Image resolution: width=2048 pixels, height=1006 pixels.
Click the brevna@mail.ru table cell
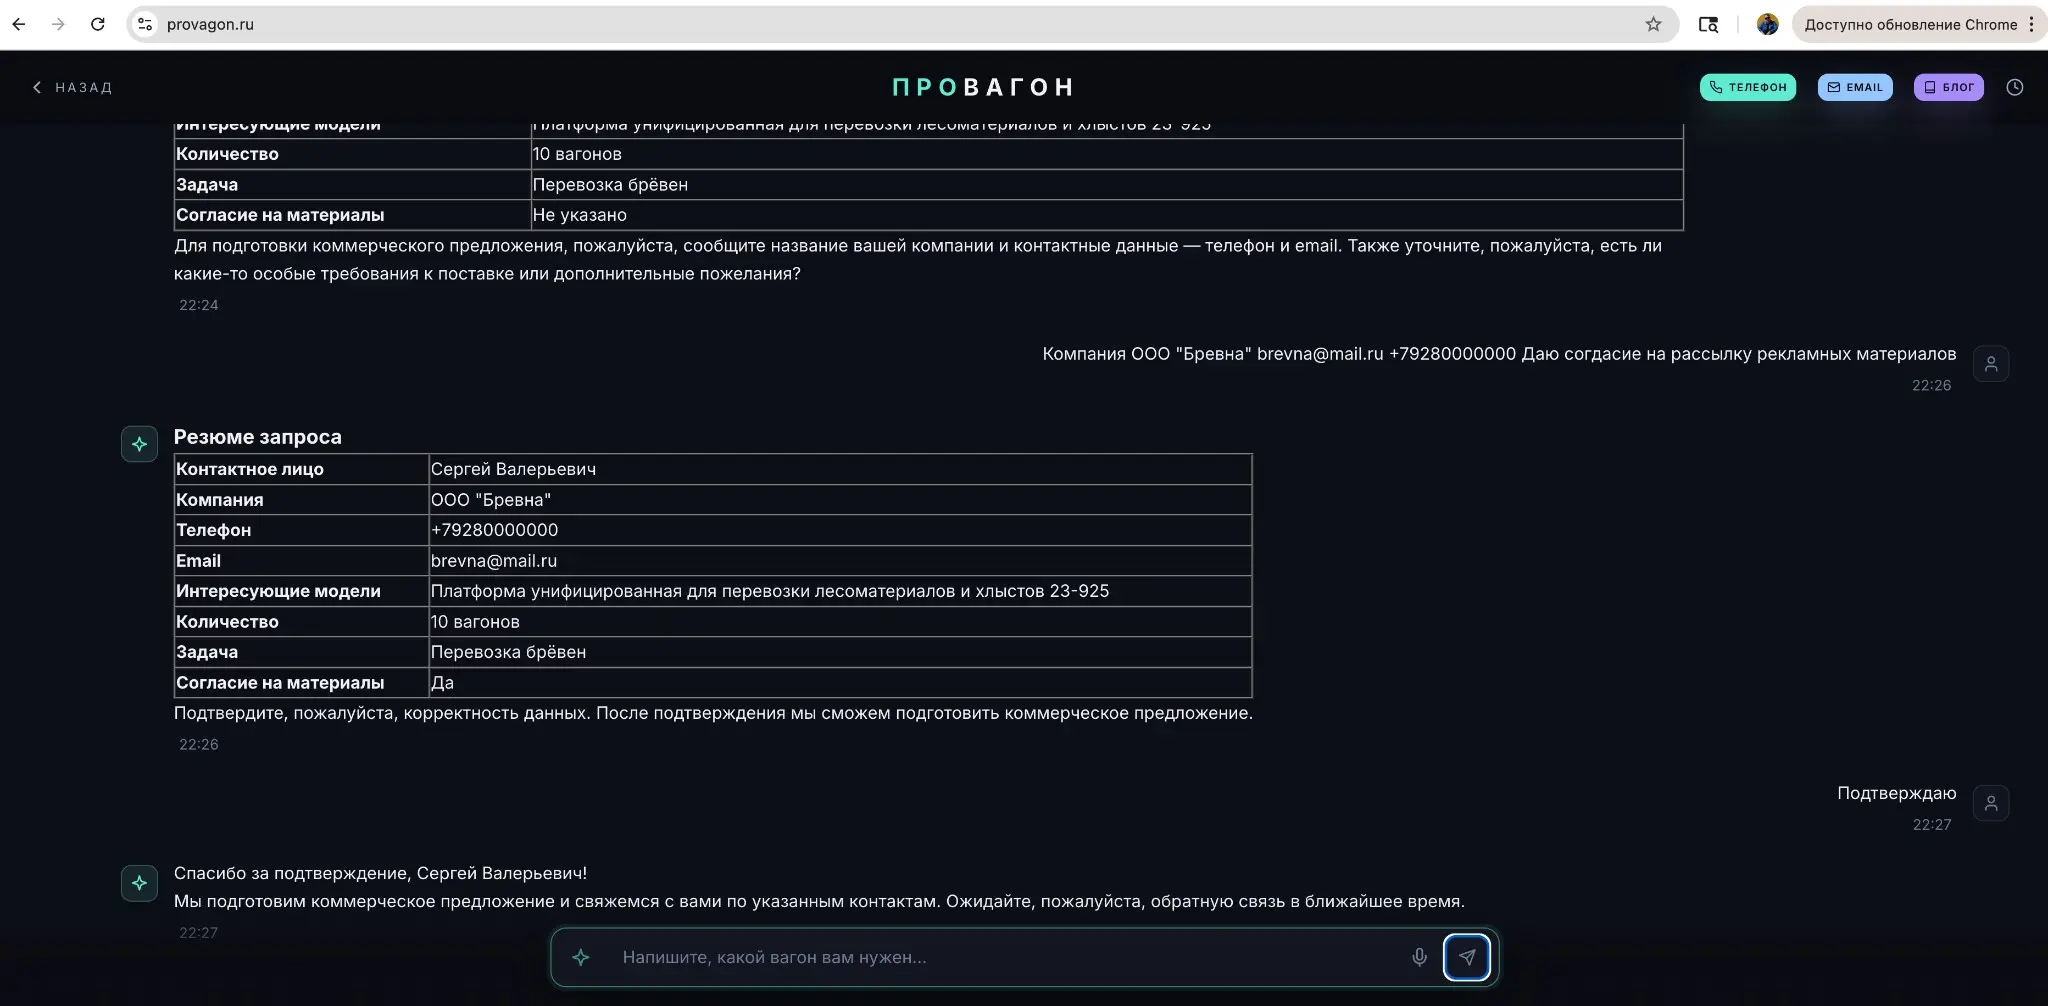(840, 561)
